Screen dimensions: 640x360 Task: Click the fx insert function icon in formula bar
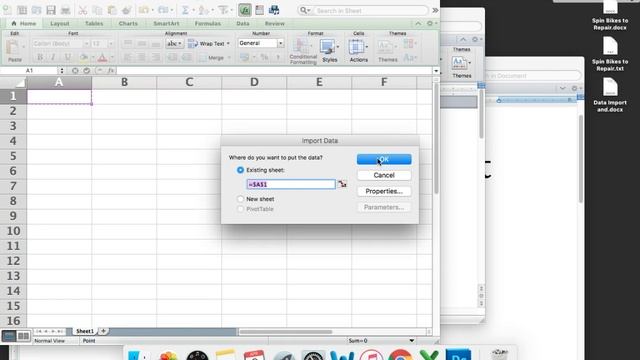point(111,71)
